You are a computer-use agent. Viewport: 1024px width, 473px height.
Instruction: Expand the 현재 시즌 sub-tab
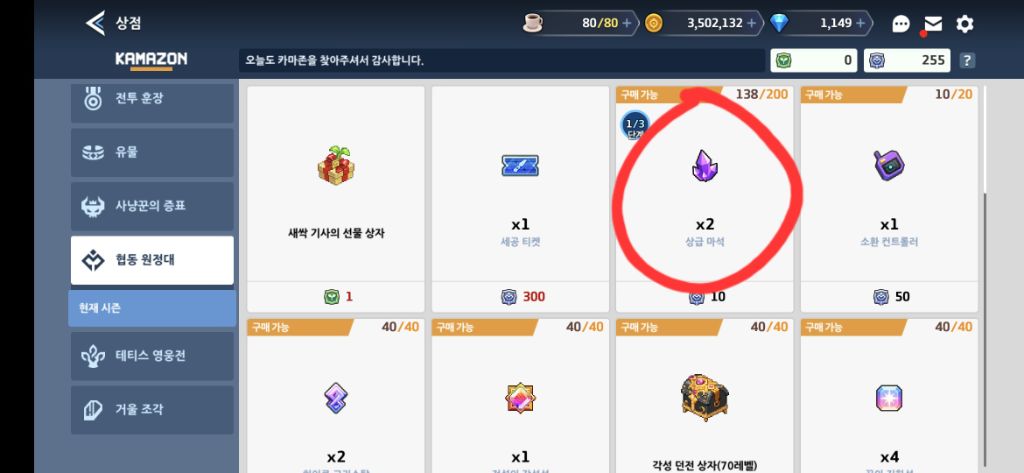(152, 308)
